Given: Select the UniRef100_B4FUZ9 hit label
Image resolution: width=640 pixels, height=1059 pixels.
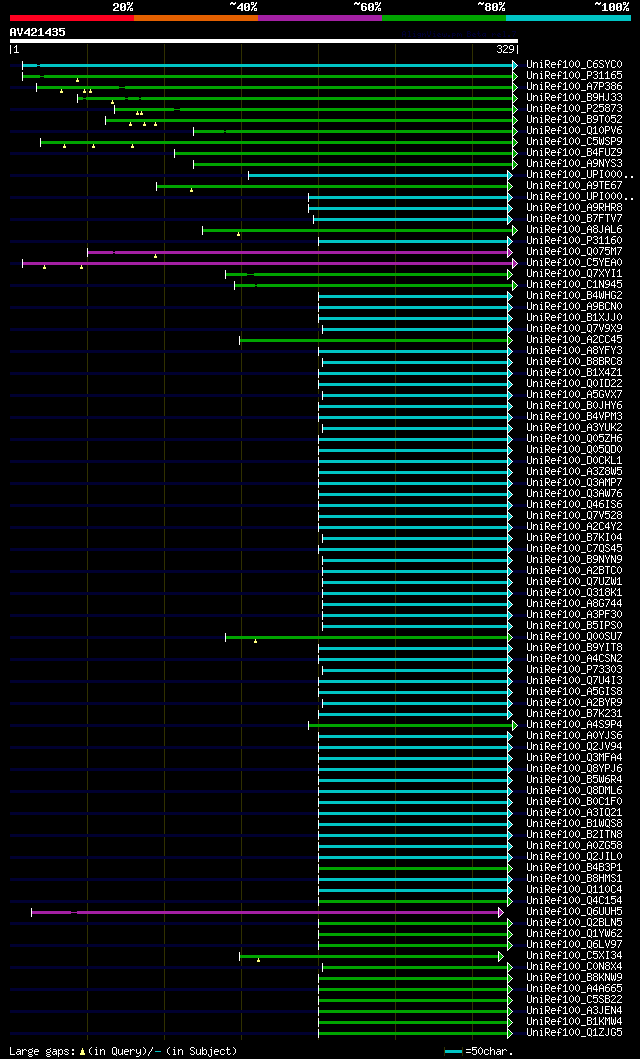Looking at the screenshot, I should (575, 153).
